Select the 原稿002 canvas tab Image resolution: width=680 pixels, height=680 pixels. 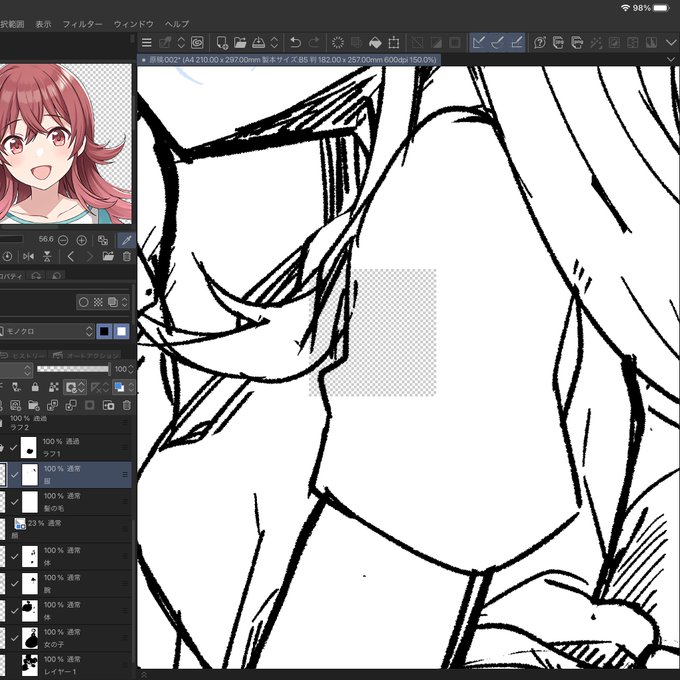[289, 60]
